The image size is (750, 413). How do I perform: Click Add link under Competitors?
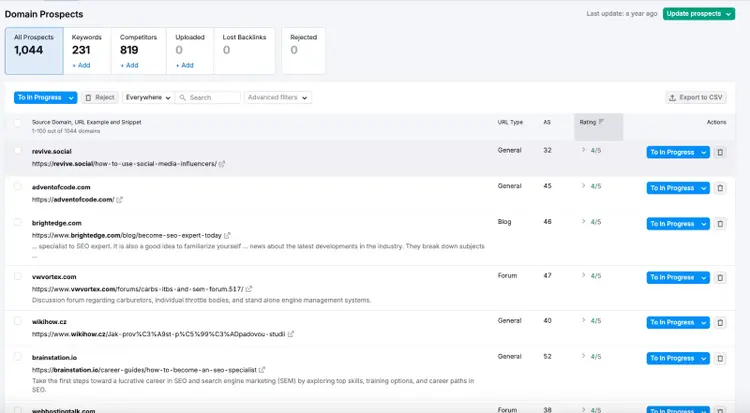click(x=129, y=65)
